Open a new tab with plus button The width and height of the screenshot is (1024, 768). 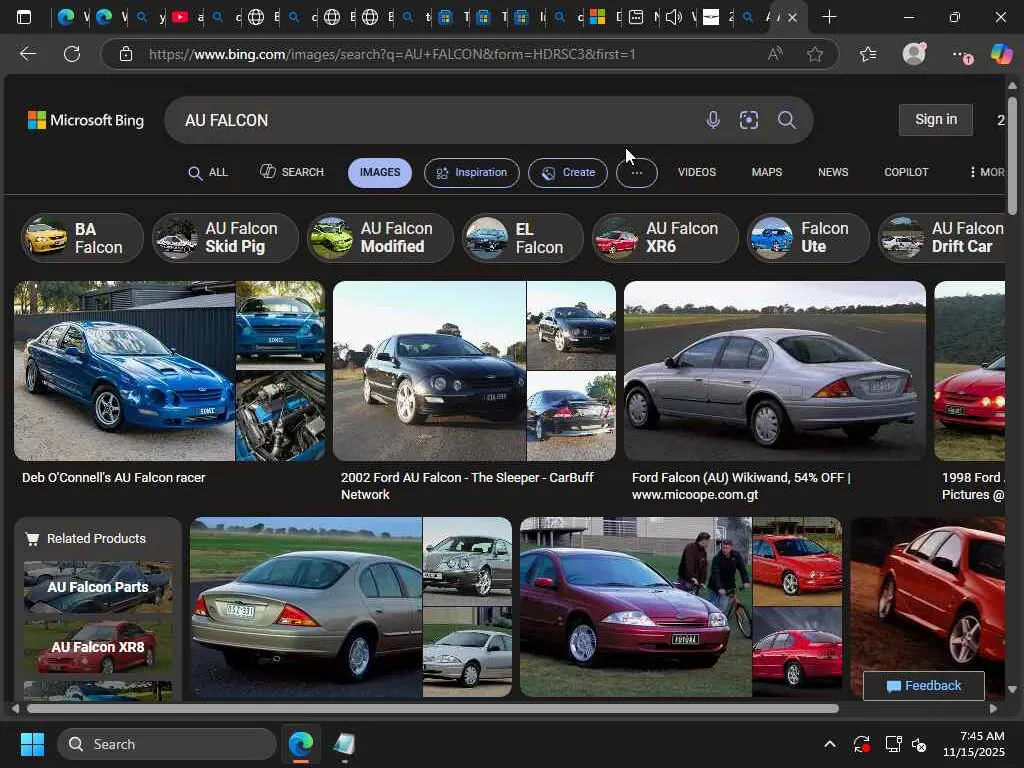click(x=829, y=17)
